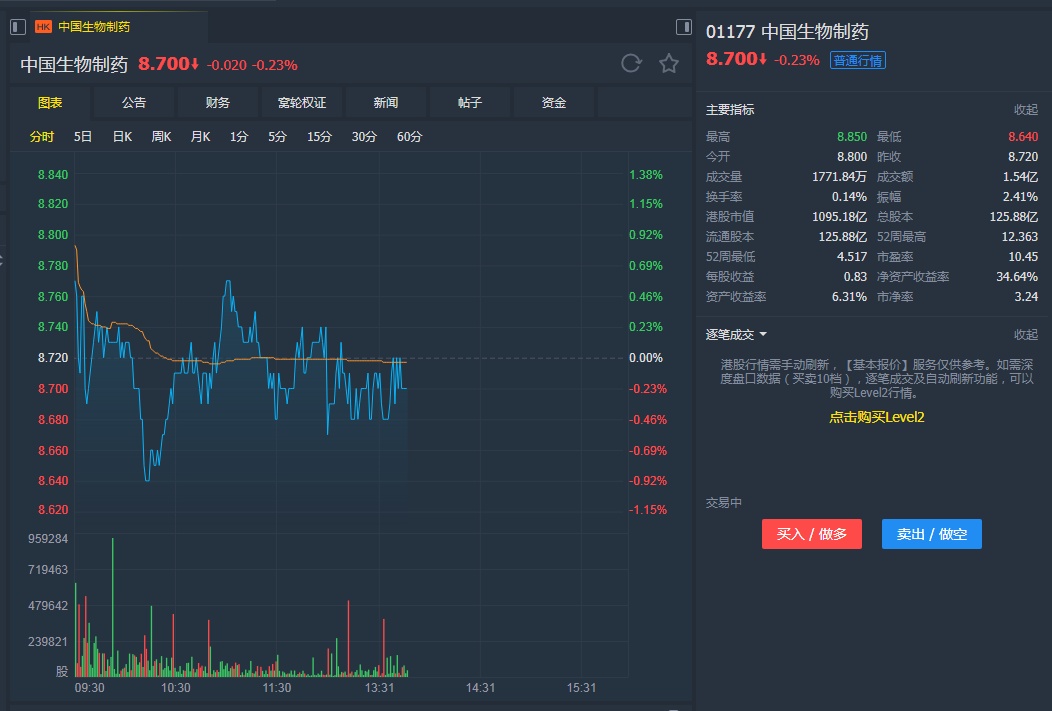The height and width of the screenshot is (711, 1052).
Task: Toggle the left sidebar panel icon
Action: pyautogui.click(x=18, y=27)
